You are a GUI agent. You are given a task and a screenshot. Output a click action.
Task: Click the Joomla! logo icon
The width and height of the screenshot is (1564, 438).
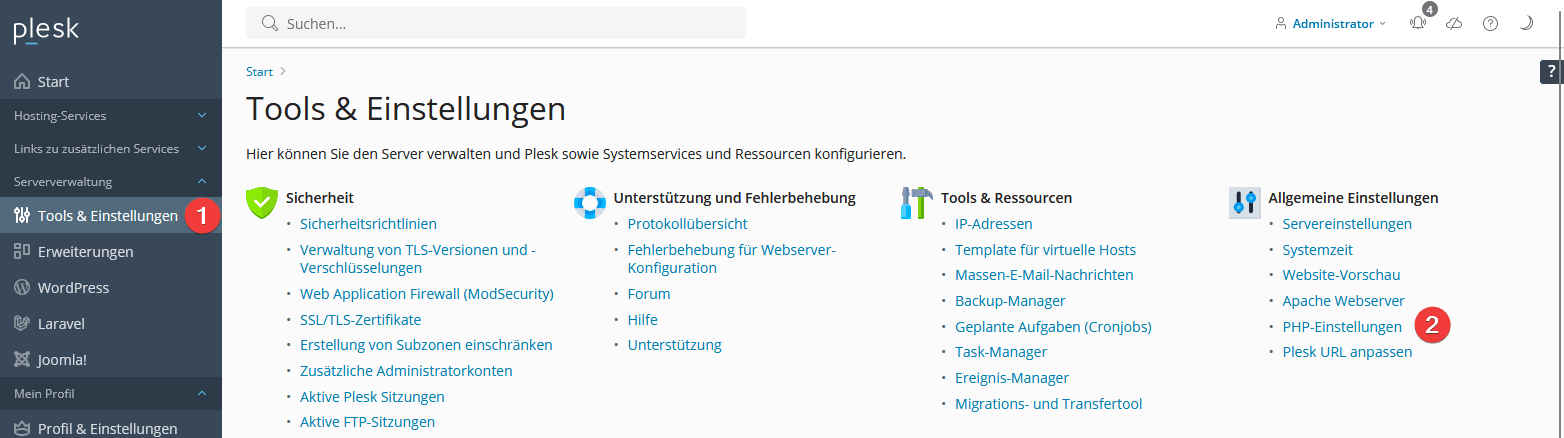coord(22,359)
